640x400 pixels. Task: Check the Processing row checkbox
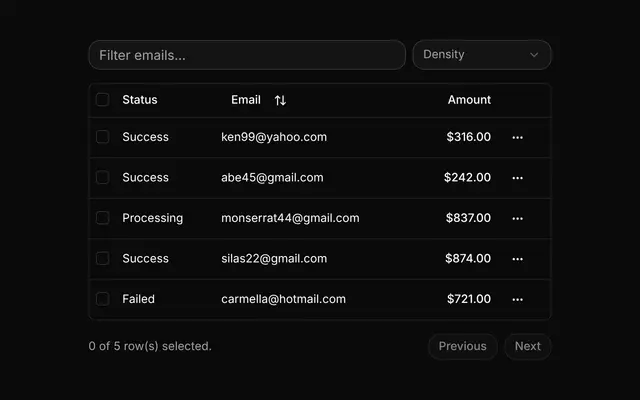(x=102, y=218)
